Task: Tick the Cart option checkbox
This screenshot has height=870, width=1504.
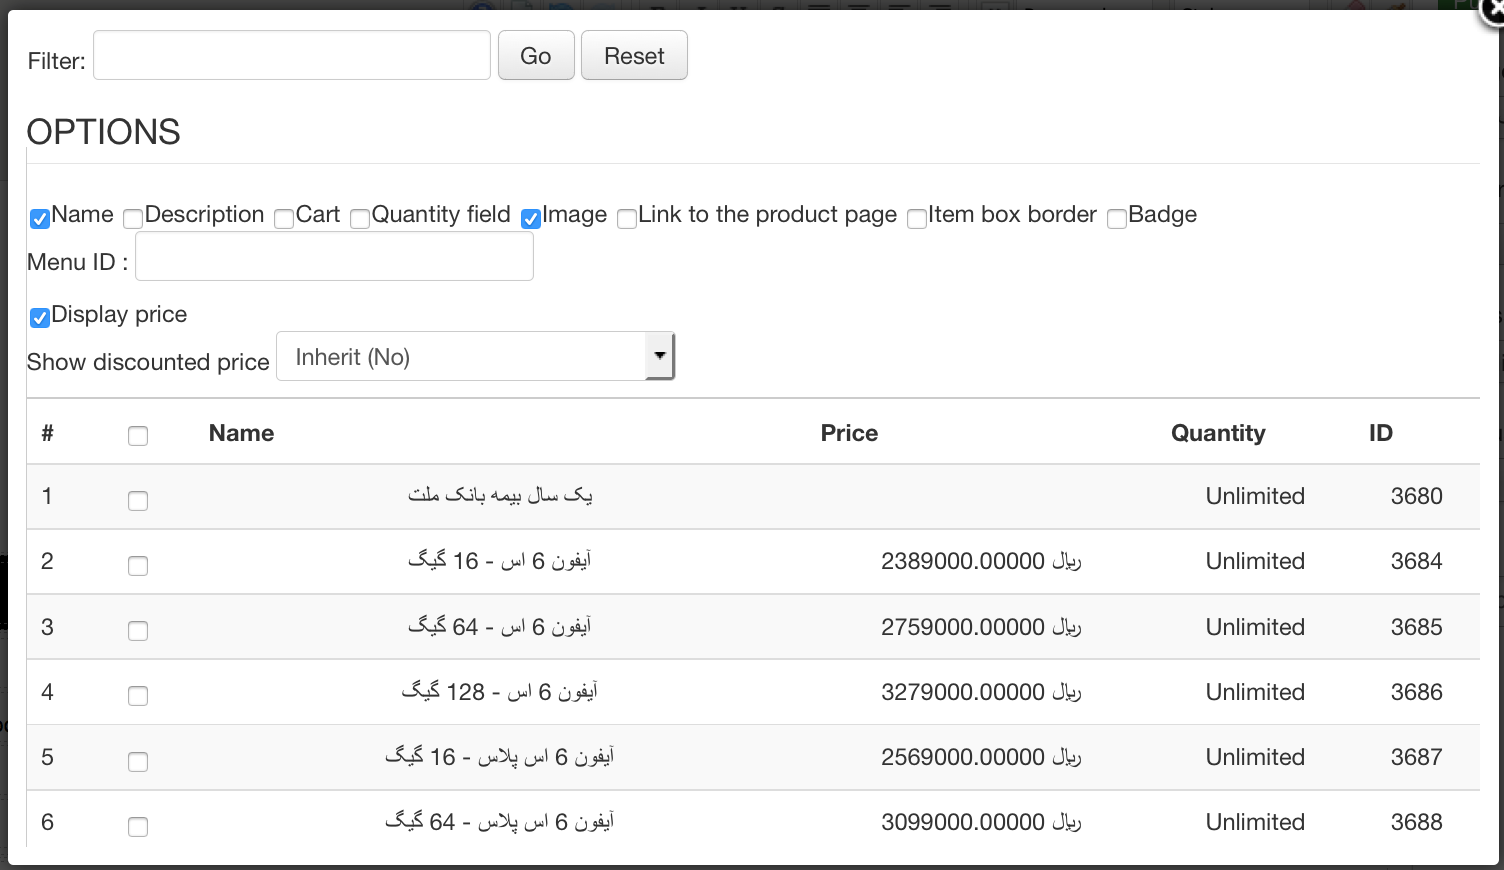Action: coord(284,218)
